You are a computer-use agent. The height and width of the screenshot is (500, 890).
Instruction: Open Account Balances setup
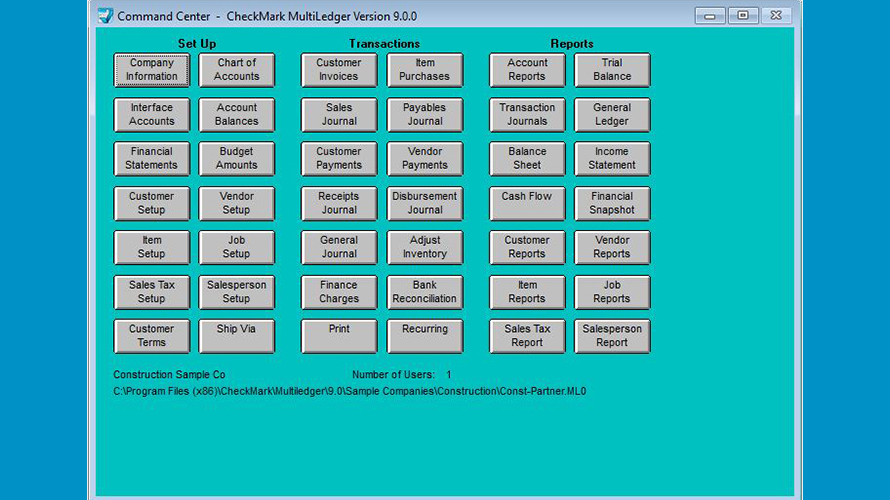237,115
